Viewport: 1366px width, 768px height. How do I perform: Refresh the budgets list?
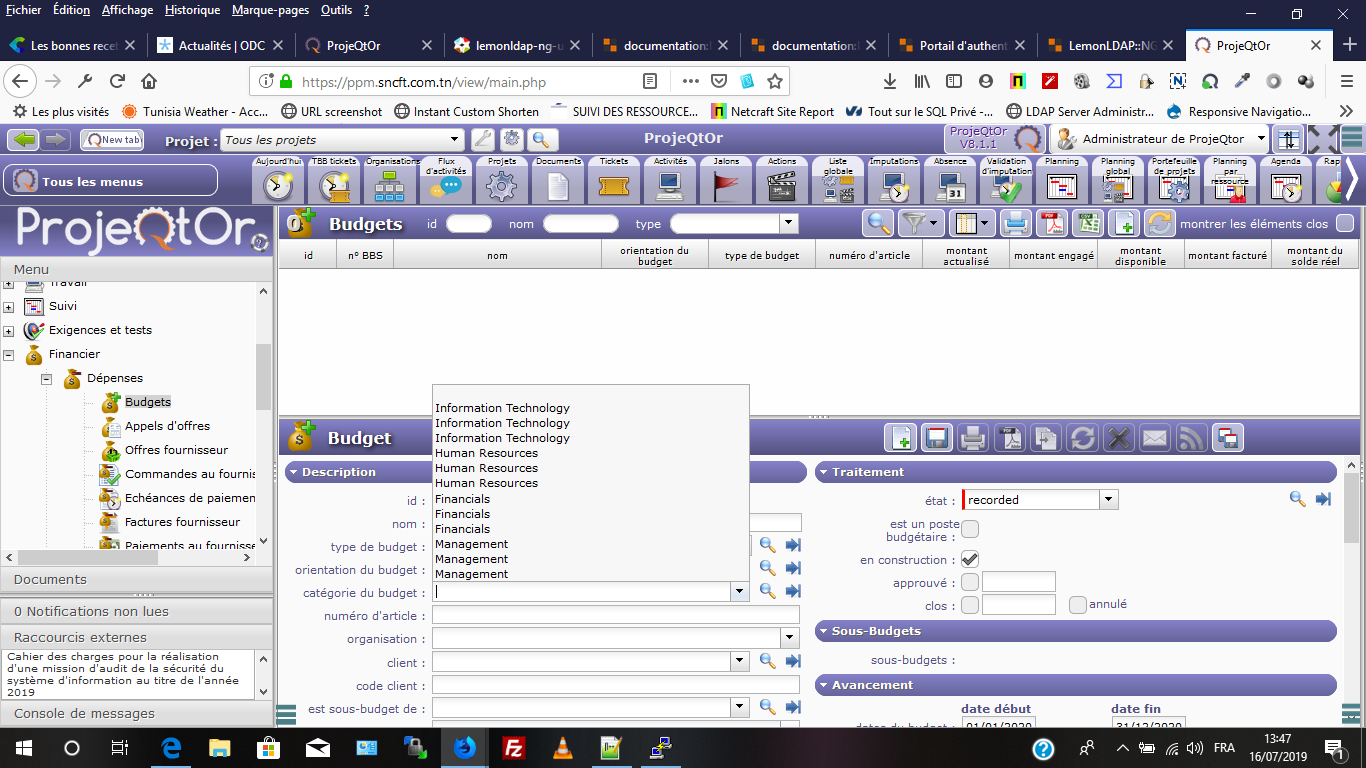1159,223
